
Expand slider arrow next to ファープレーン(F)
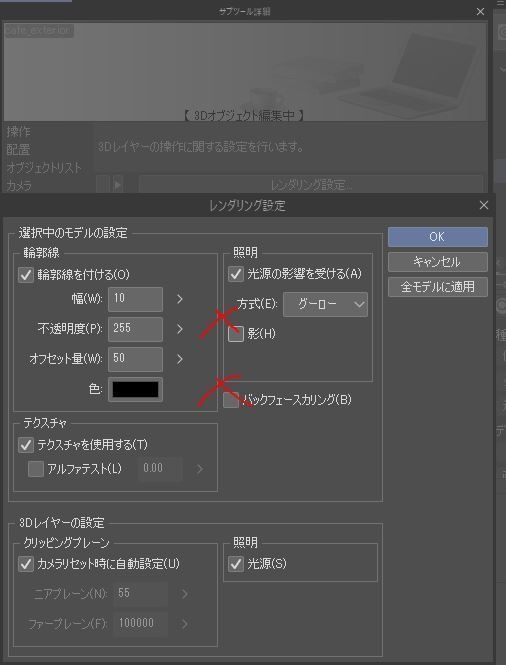pos(185,624)
